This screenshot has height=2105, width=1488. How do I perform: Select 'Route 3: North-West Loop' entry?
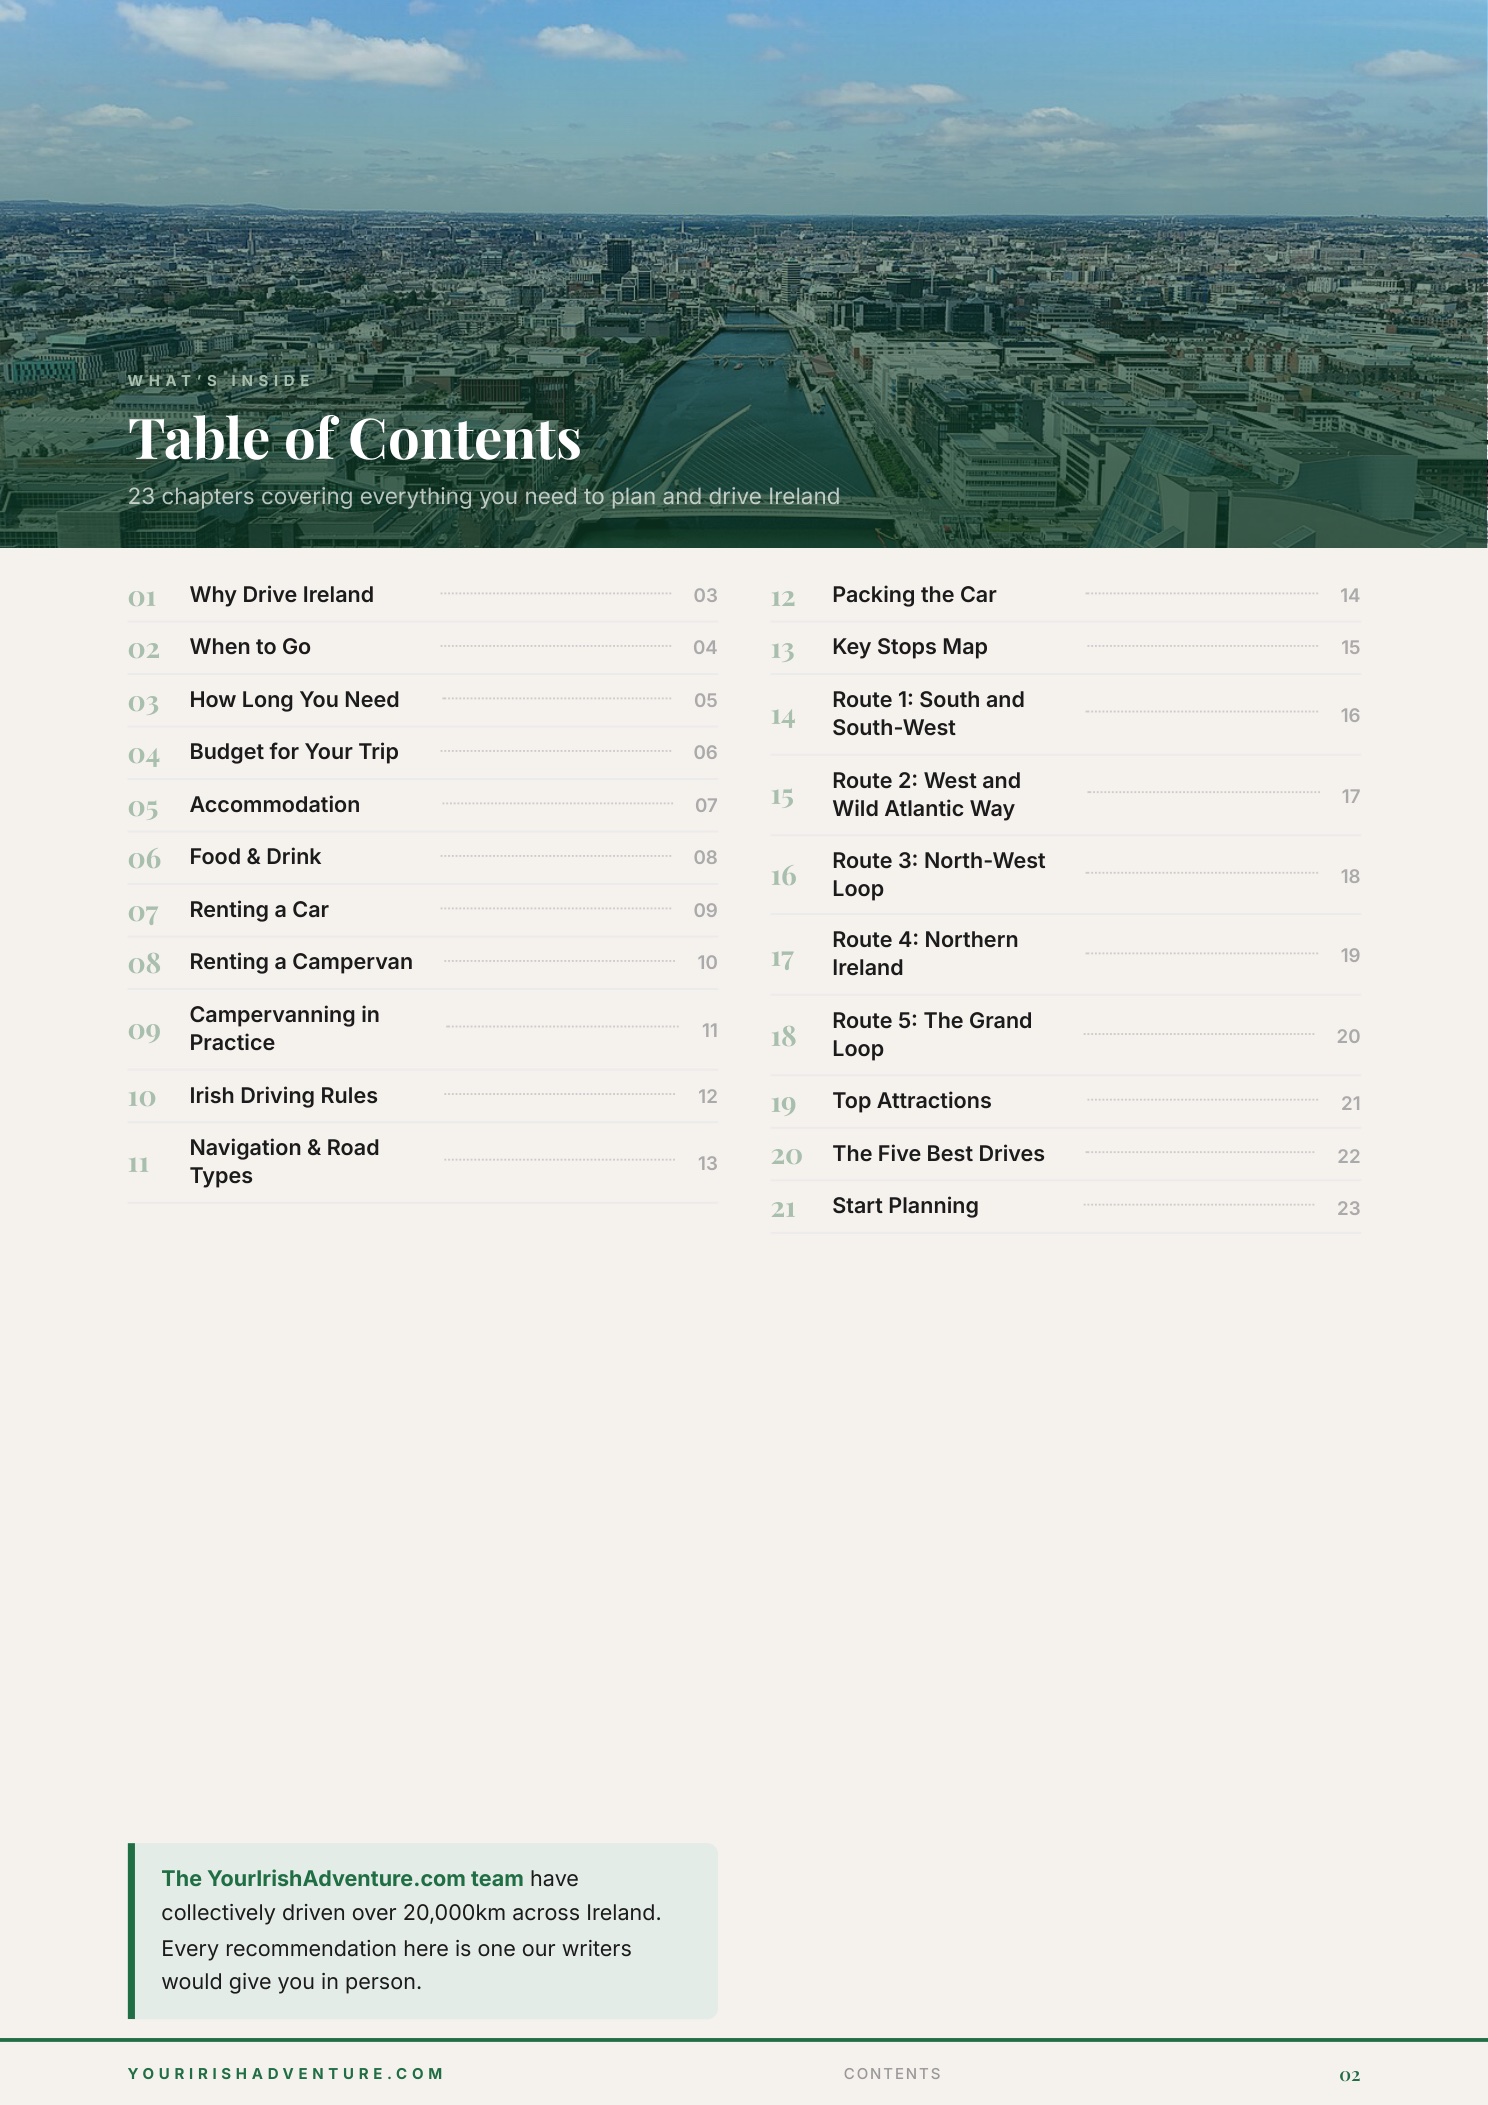click(1065, 875)
